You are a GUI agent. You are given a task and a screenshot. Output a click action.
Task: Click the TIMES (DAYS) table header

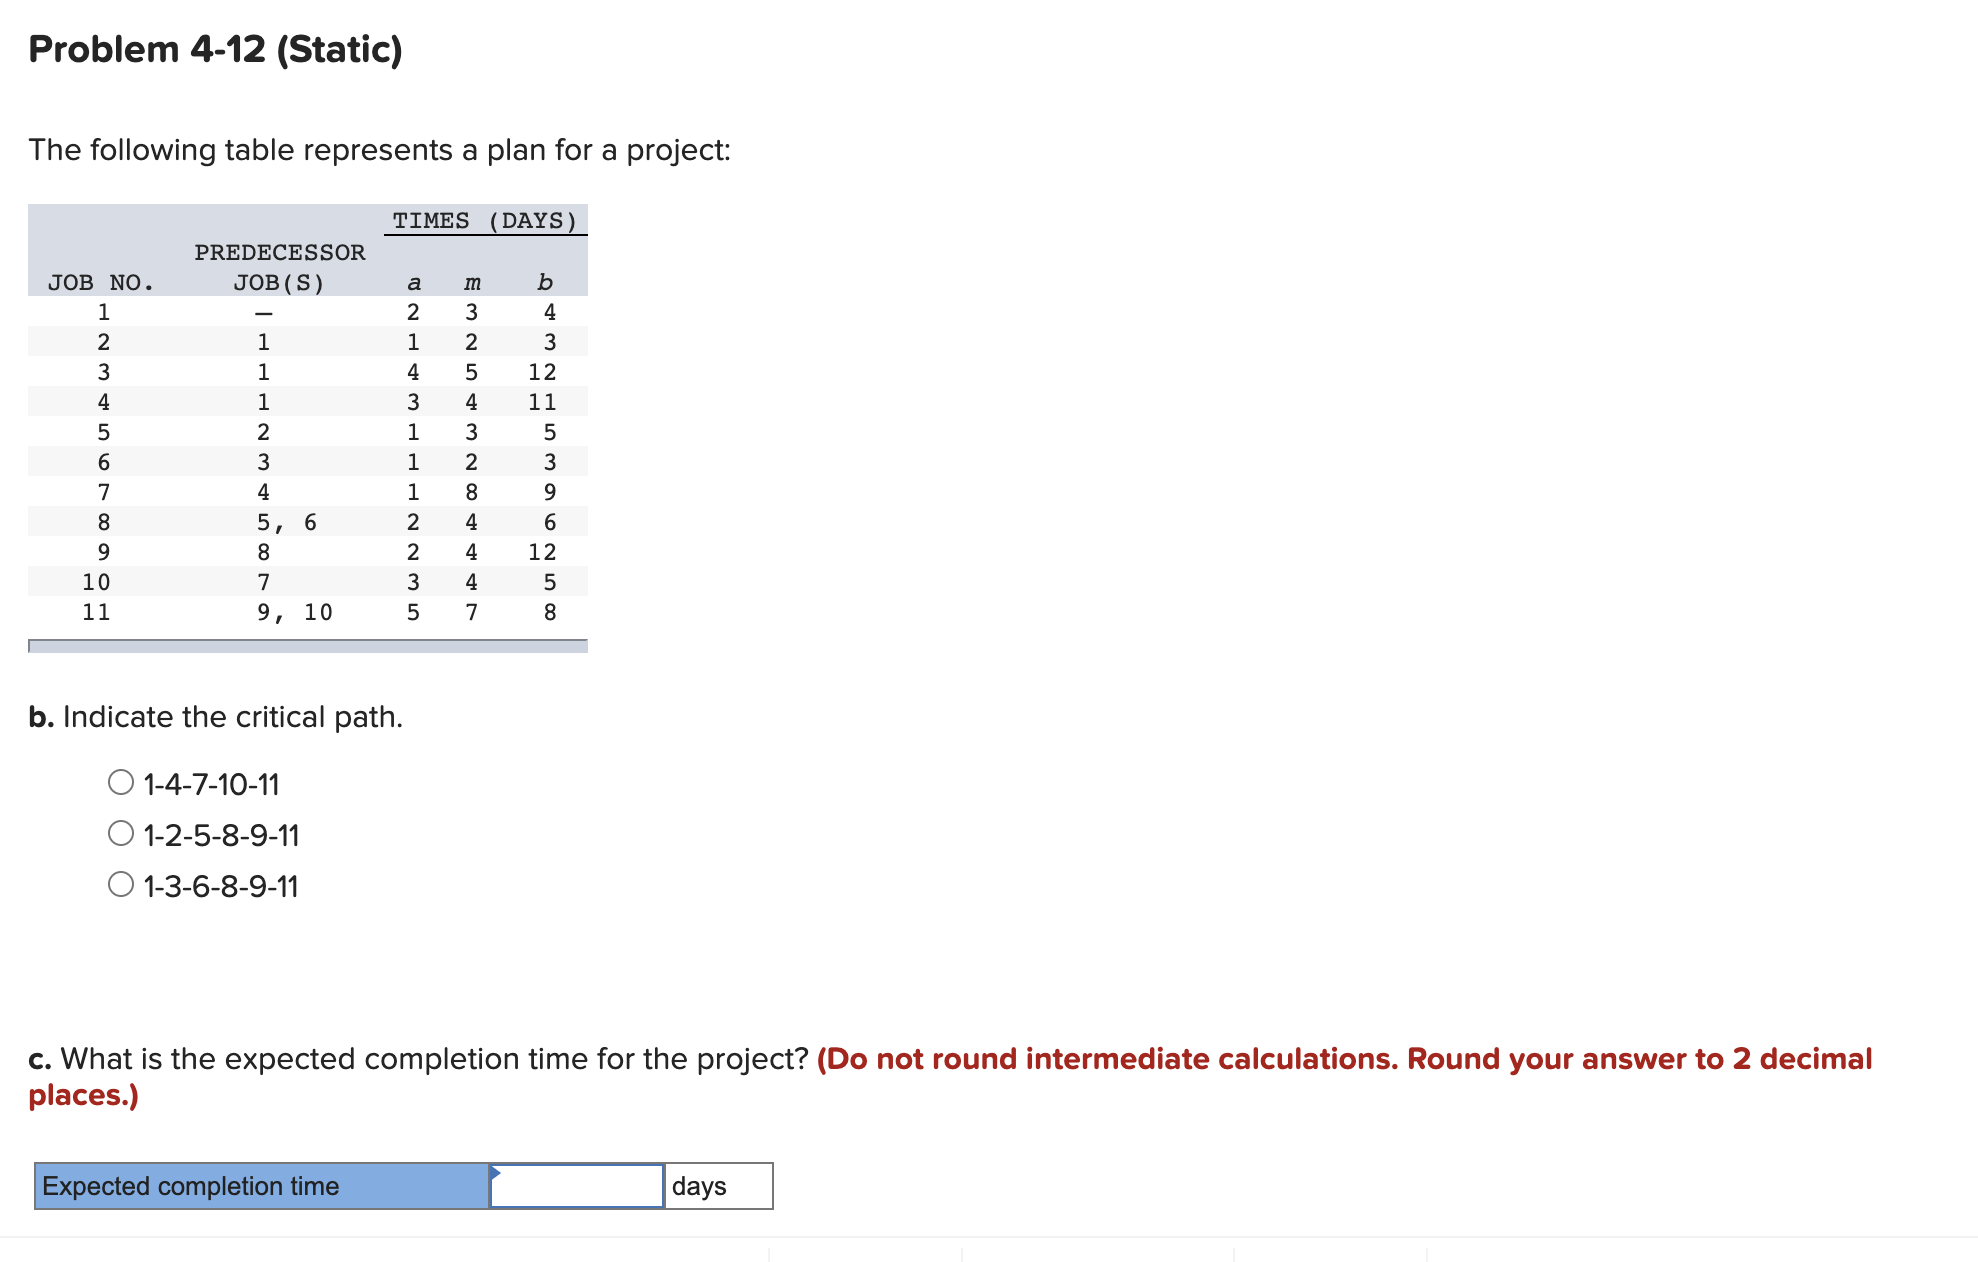pyautogui.click(x=483, y=221)
